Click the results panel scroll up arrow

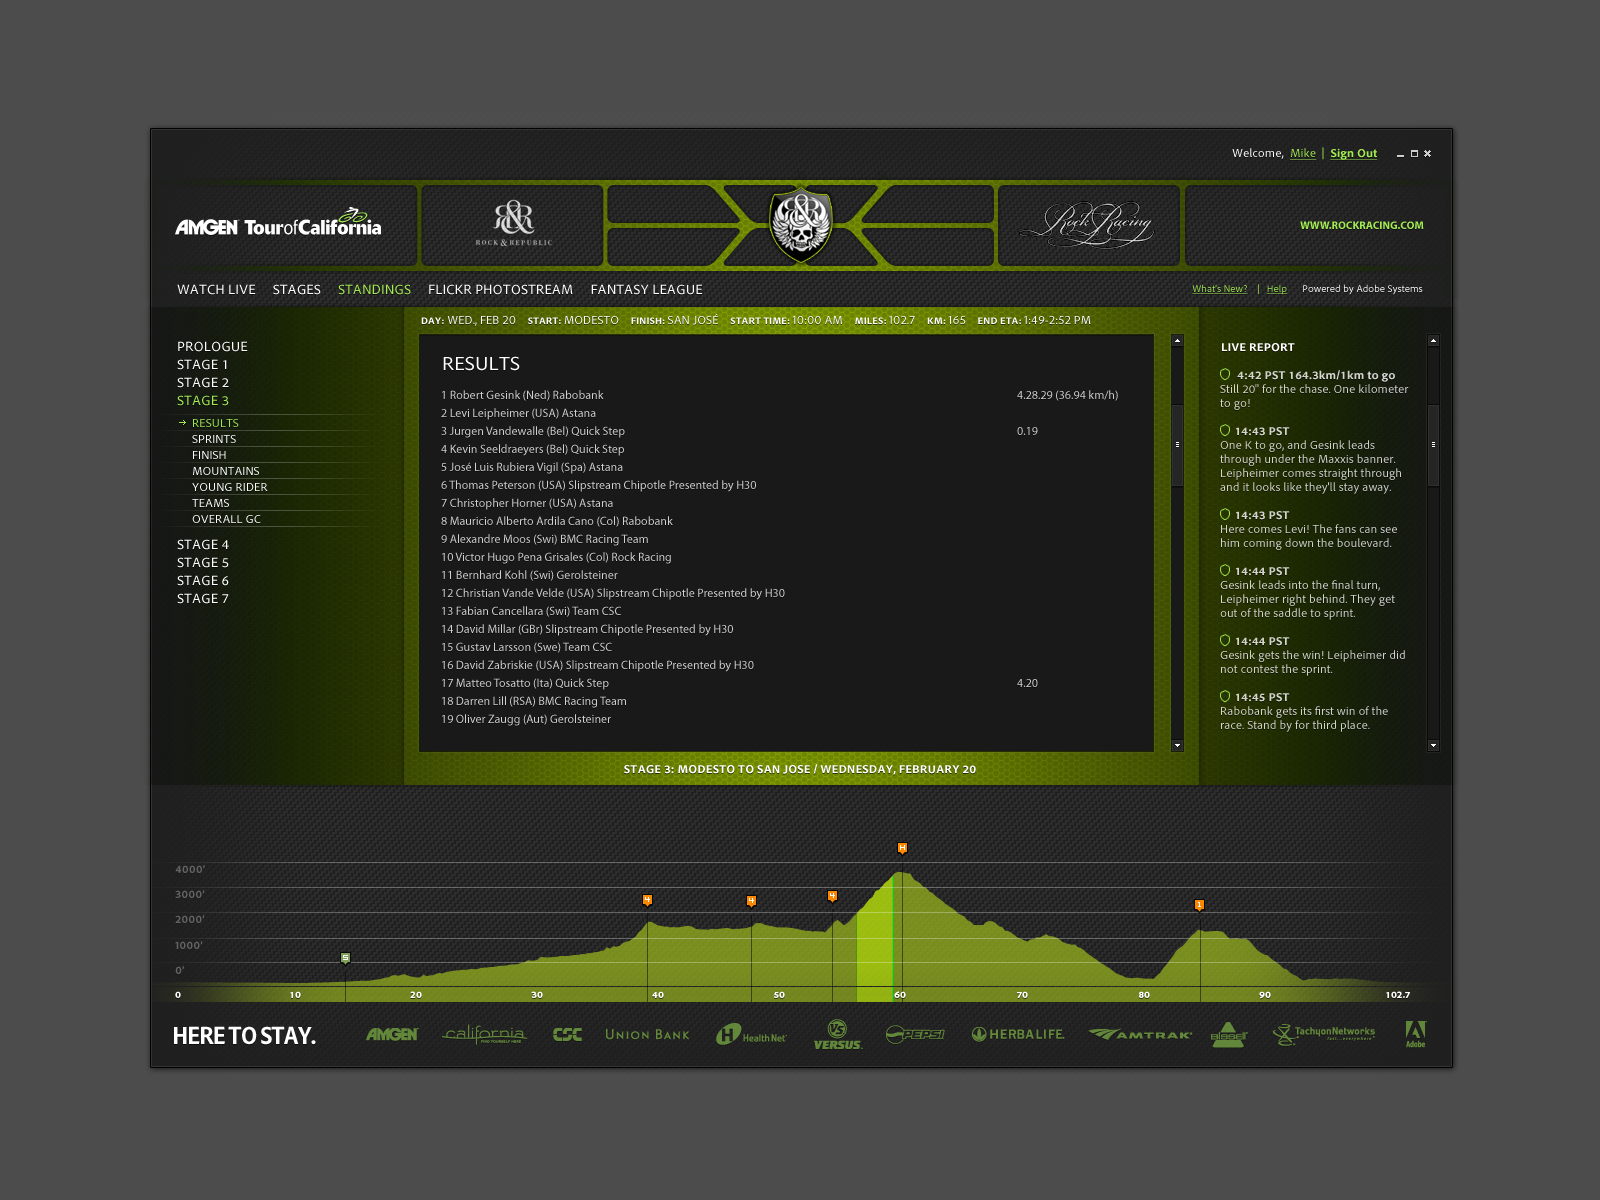pyautogui.click(x=1177, y=341)
